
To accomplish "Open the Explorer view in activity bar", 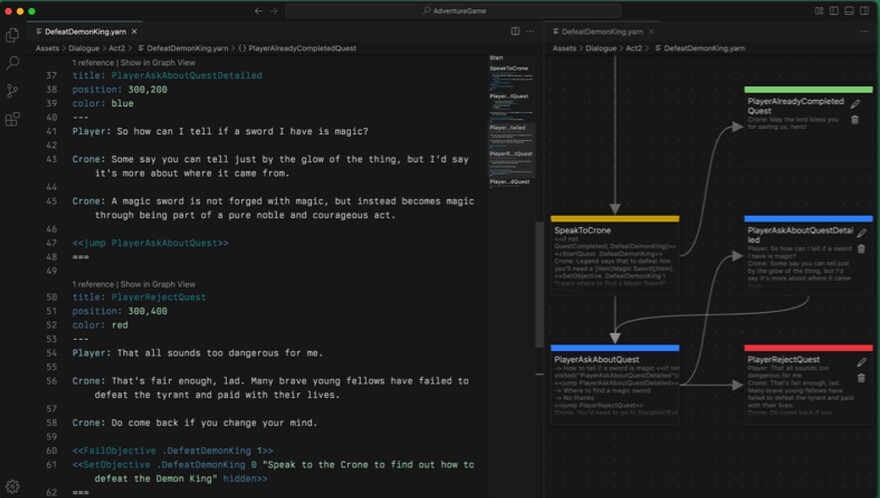I will [x=12, y=35].
